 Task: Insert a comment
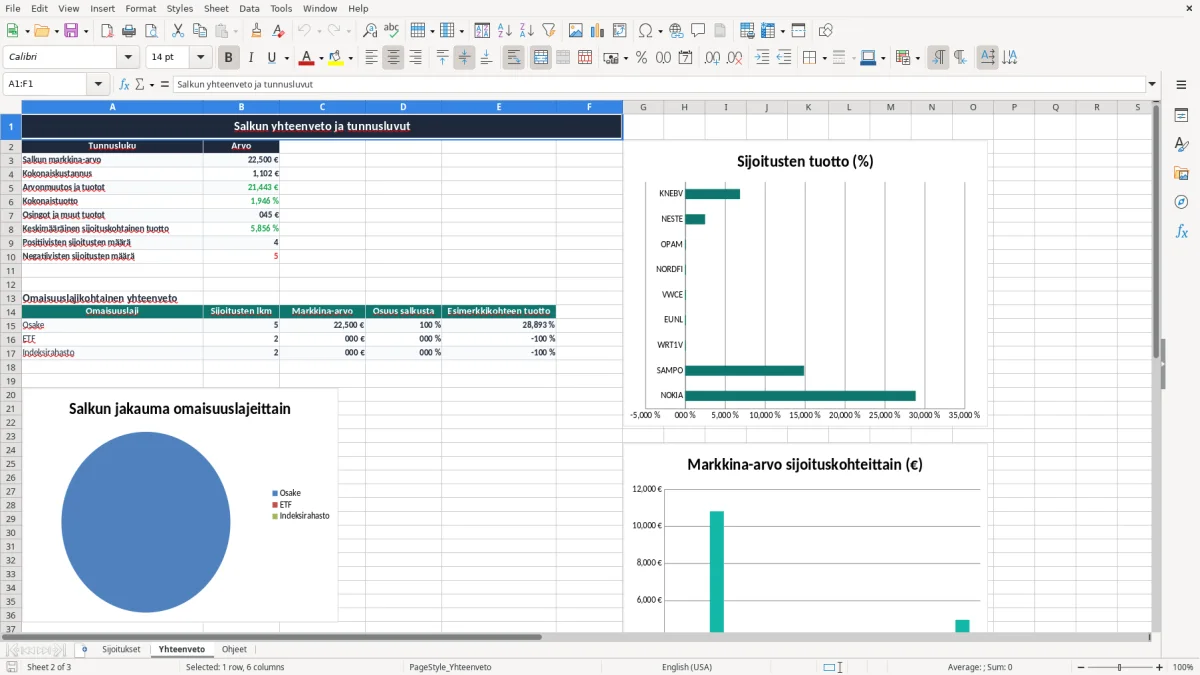(698, 31)
